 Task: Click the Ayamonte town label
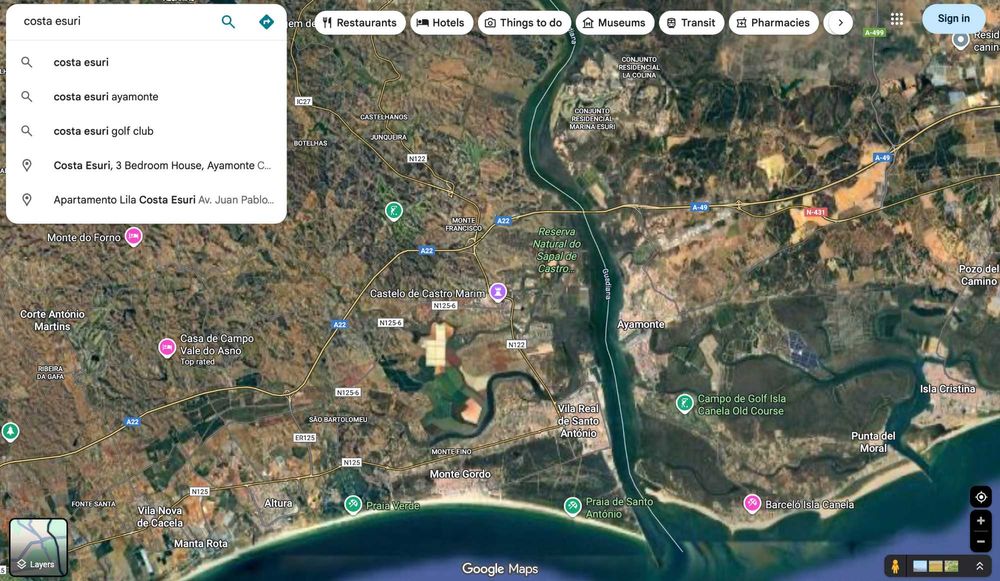coord(641,325)
